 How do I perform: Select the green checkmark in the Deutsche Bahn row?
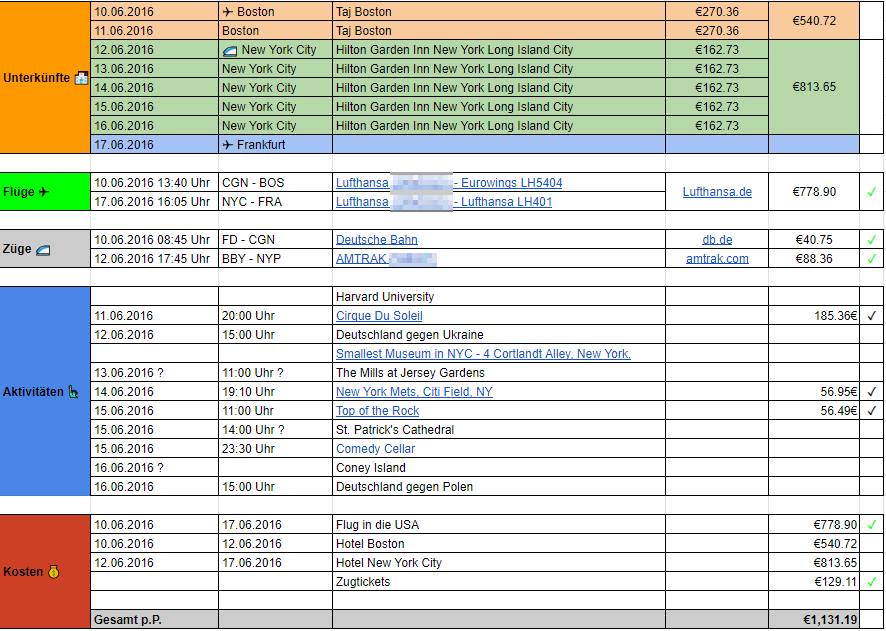871,240
